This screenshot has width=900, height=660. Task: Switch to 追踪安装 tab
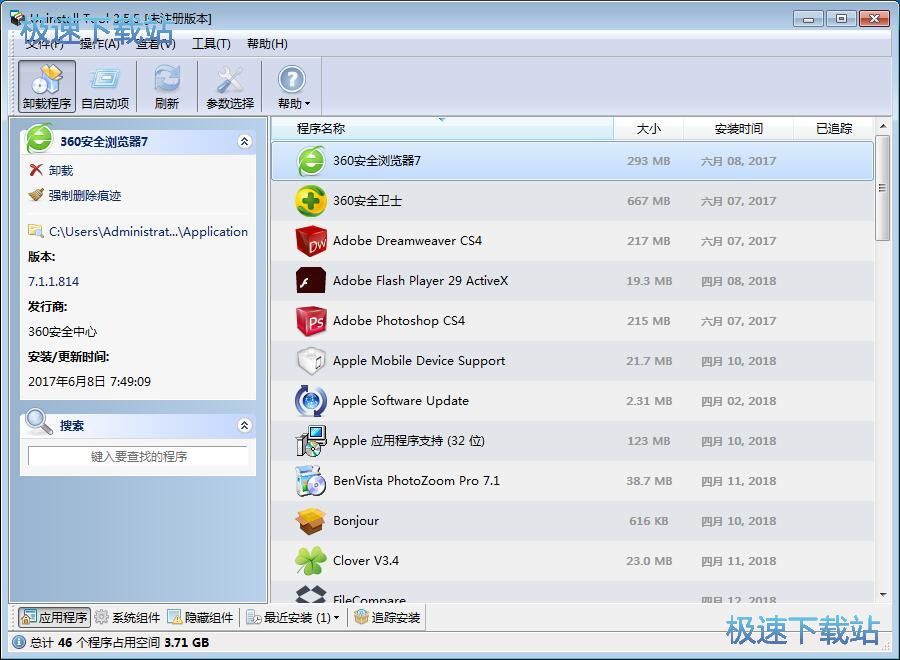coord(387,618)
